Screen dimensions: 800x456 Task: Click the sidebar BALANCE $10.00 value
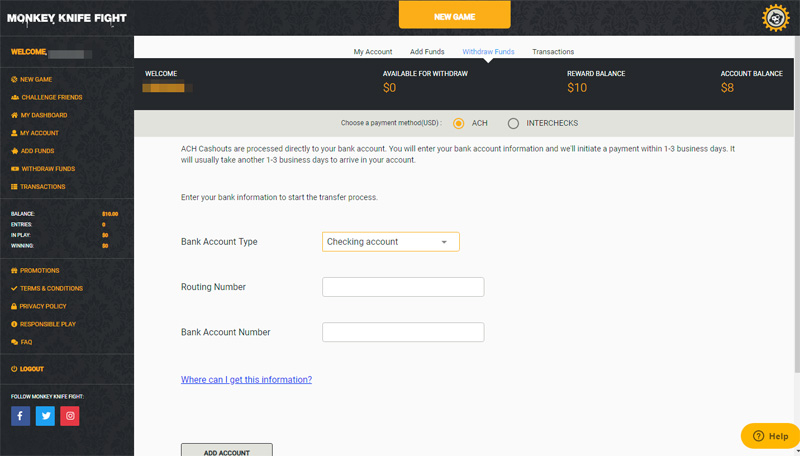[110, 214]
